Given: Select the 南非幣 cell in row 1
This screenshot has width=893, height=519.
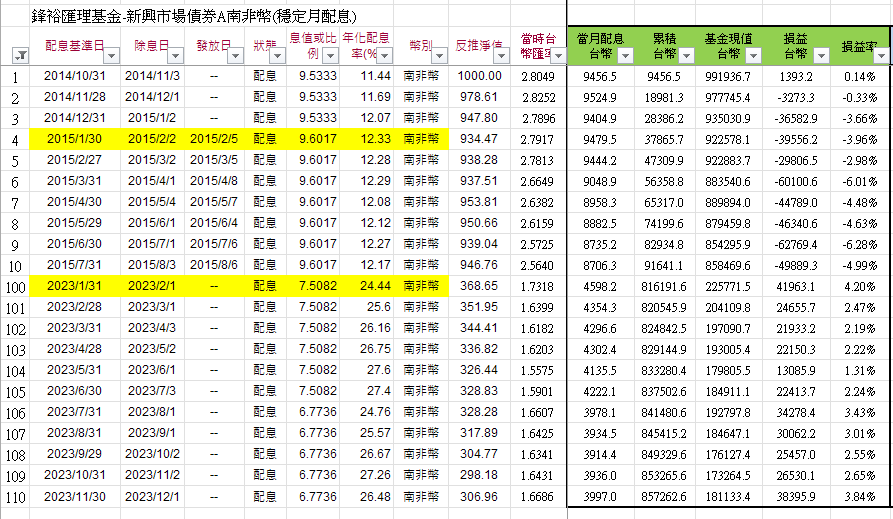Looking at the screenshot, I should pos(421,76).
